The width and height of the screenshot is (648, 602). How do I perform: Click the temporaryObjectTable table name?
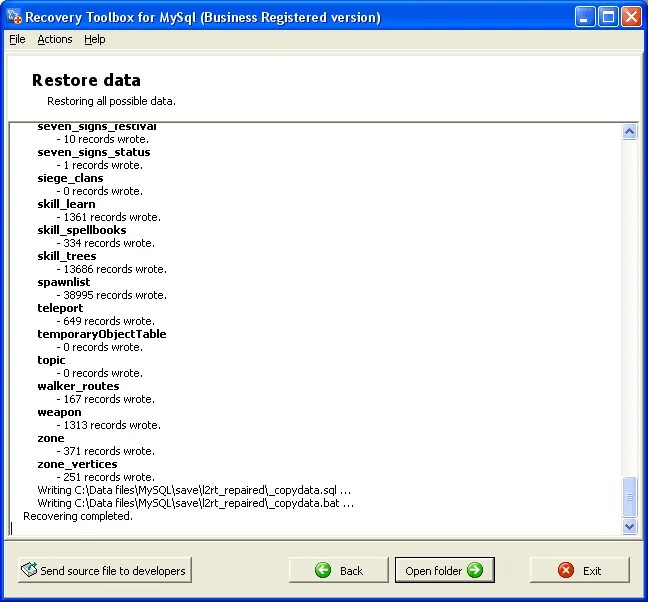tap(102, 334)
